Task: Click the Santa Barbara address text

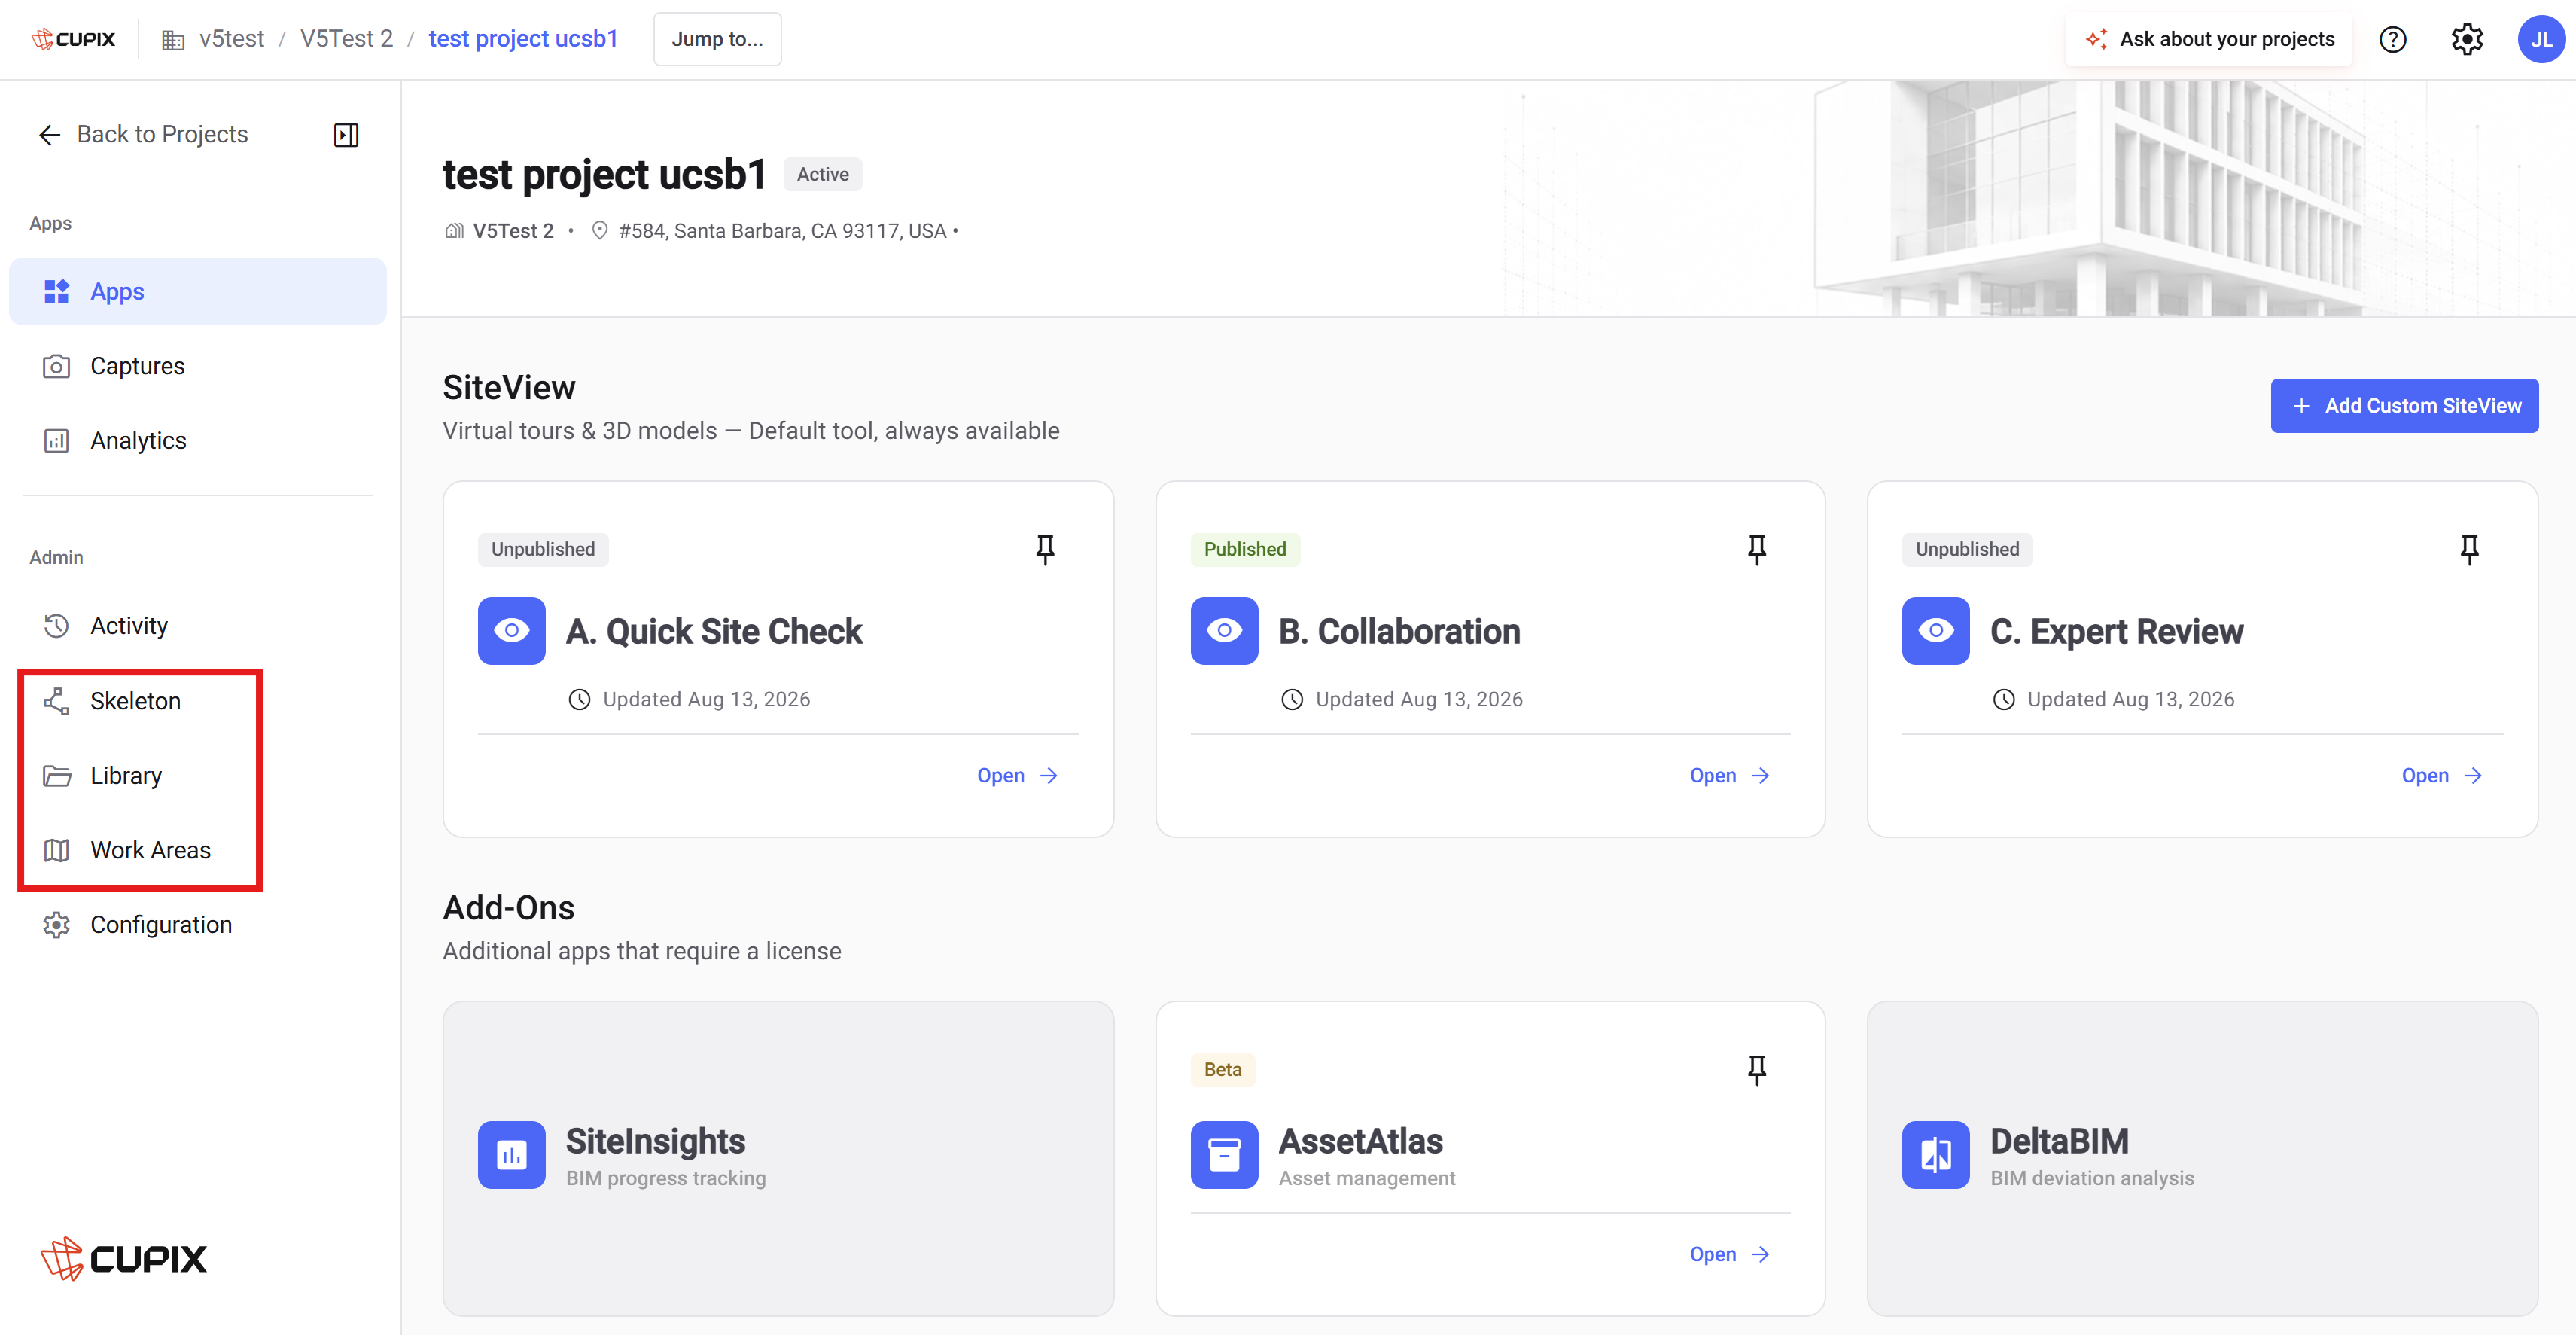Action: tap(782, 231)
